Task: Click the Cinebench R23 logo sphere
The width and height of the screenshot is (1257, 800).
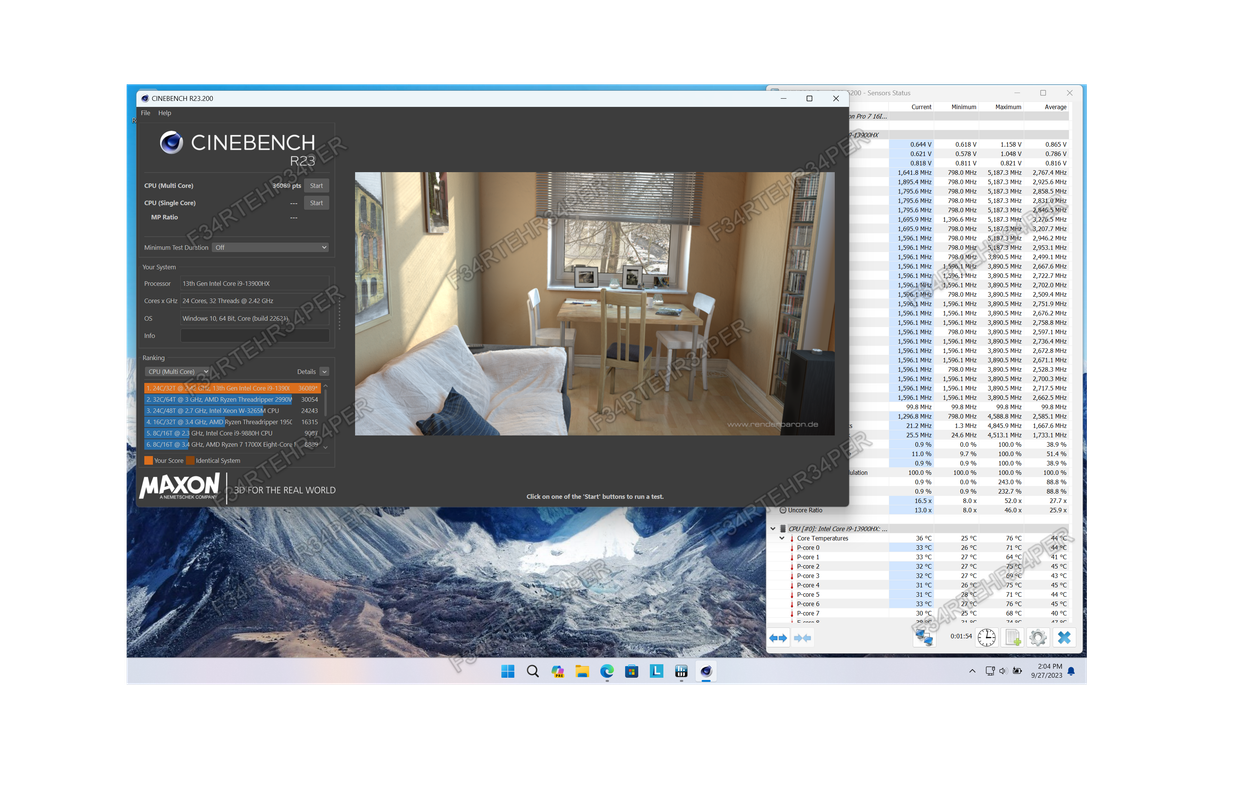Action: click(x=171, y=143)
